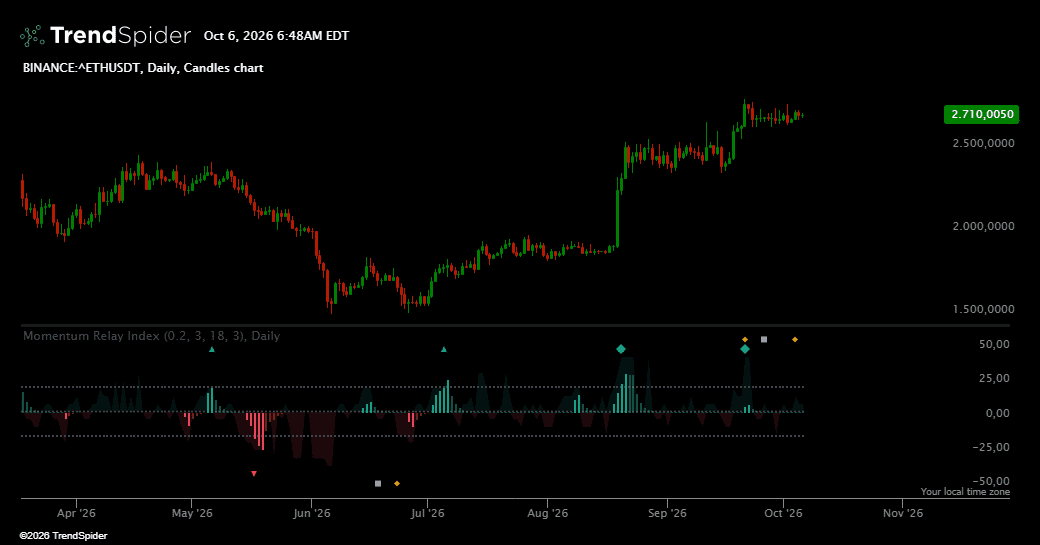Click the Momentum Relay Index indicator label

(x=151, y=335)
